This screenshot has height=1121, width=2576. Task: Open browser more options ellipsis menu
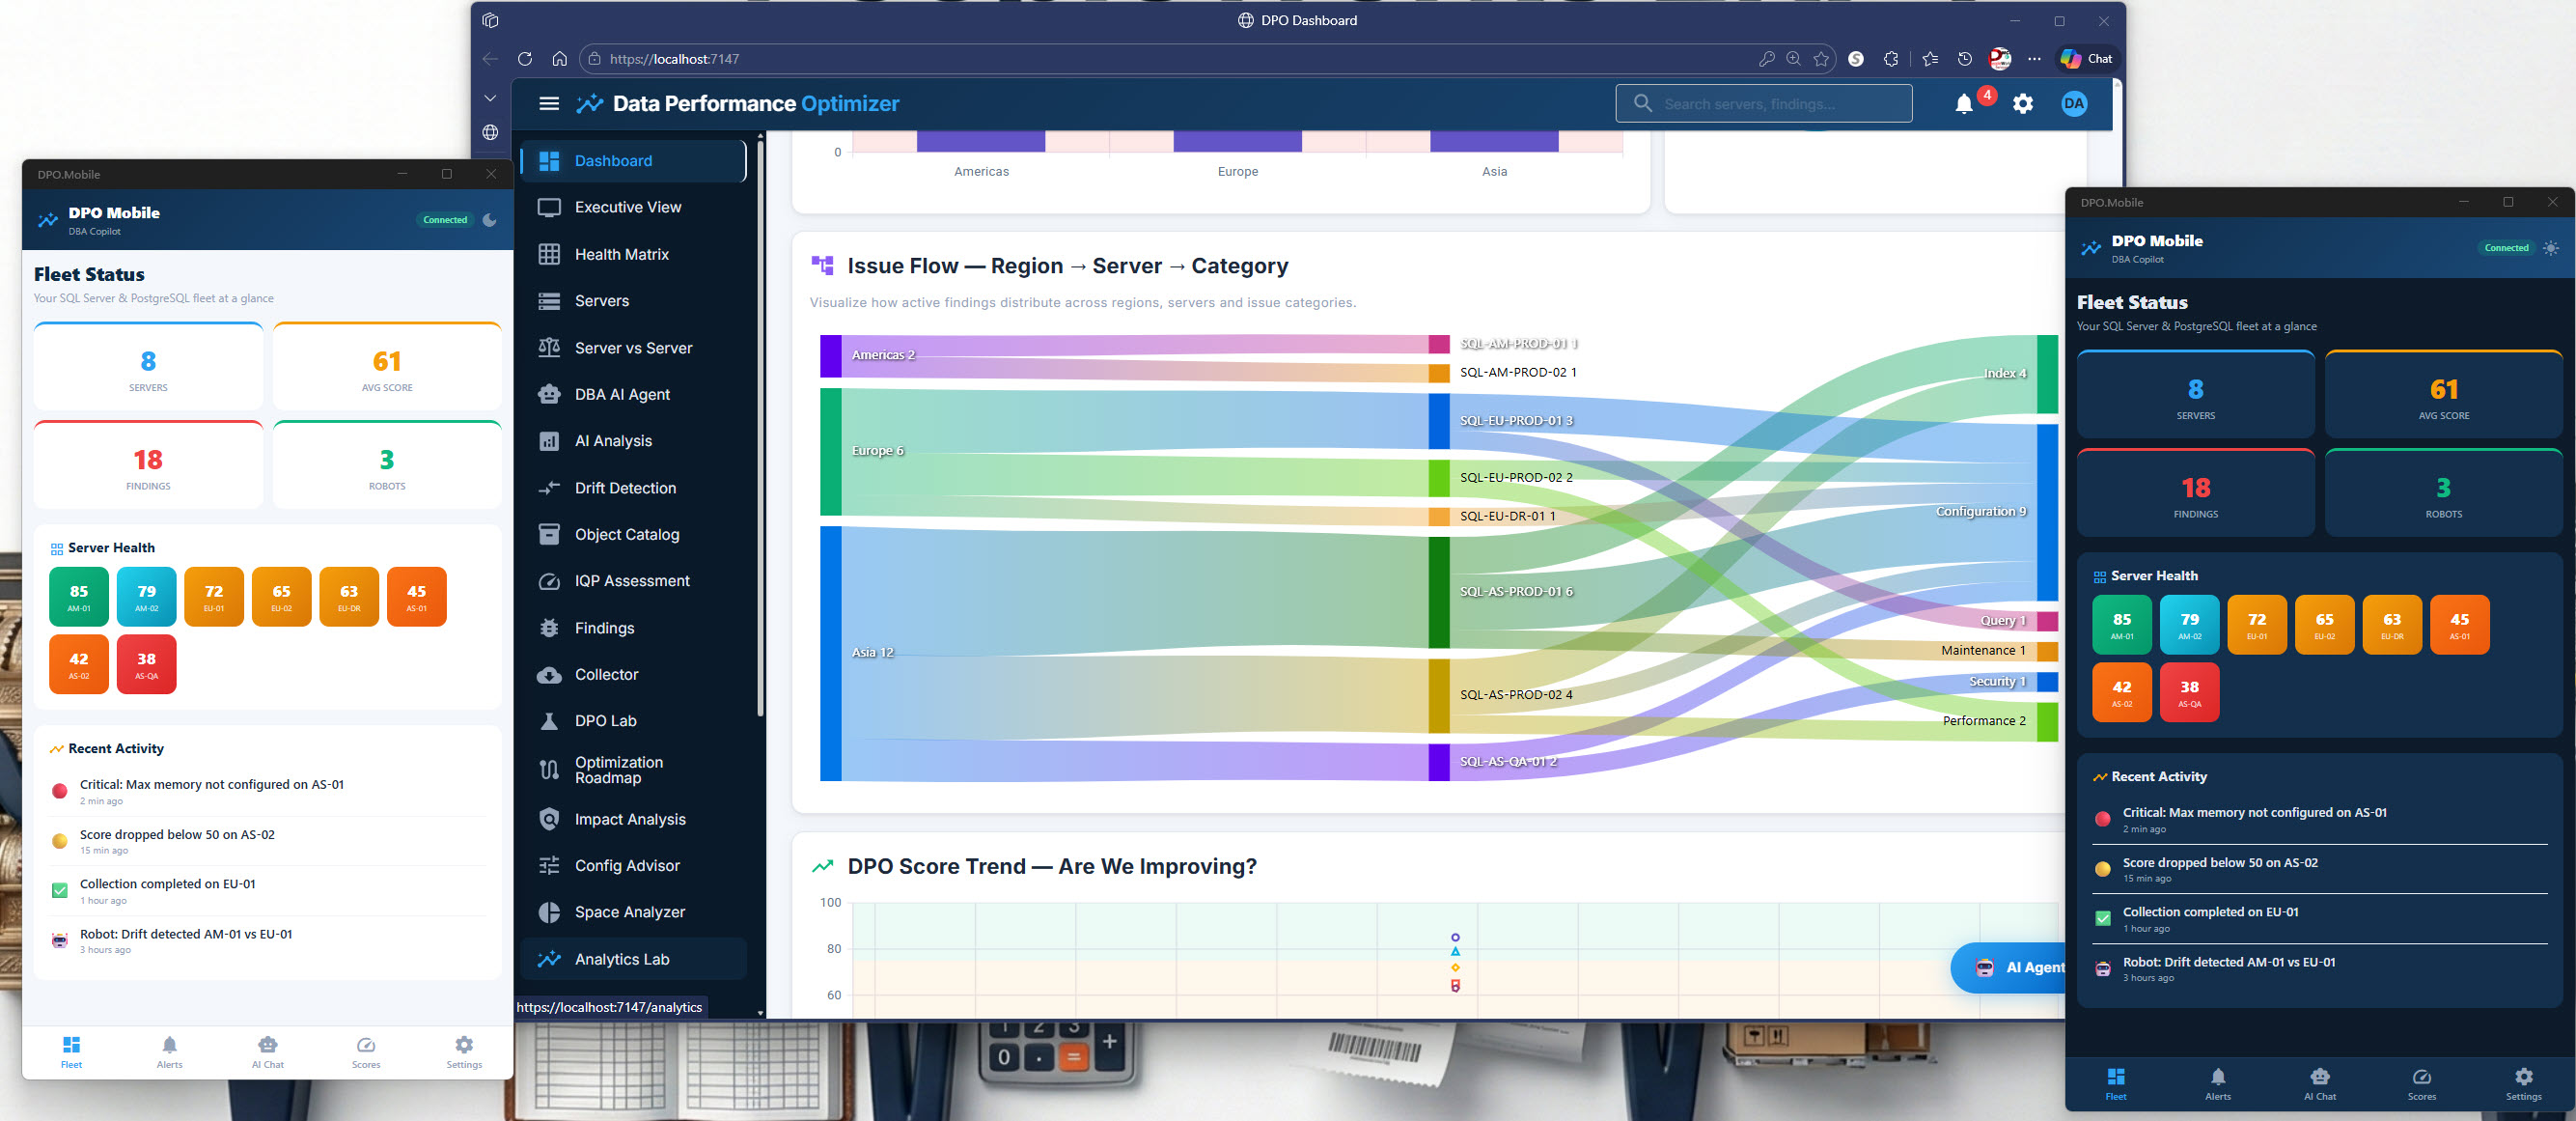[2034, 59]
